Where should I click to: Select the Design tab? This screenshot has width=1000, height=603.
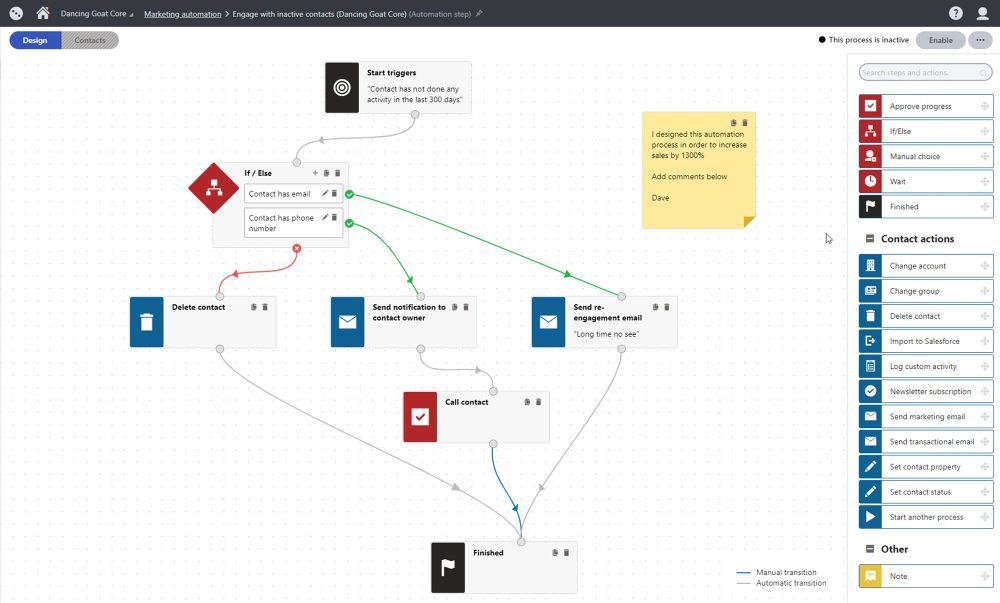[33, 40]
